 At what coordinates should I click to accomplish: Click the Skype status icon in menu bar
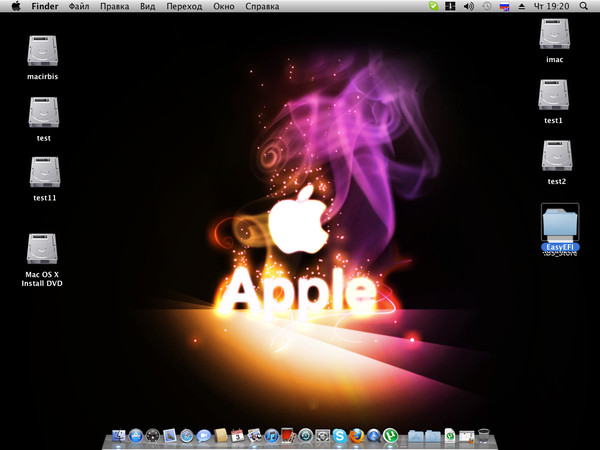tap(433, 6)
